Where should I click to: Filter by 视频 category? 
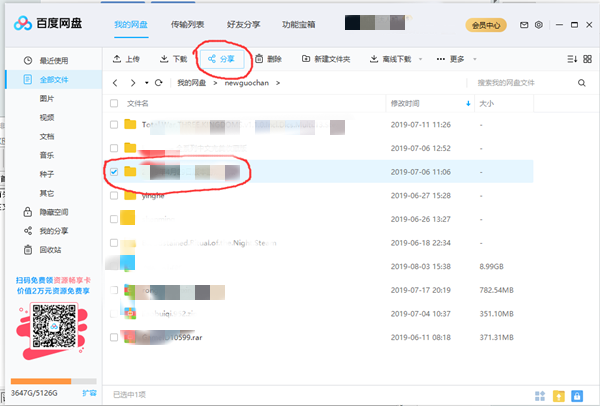(x=47, y=117)
